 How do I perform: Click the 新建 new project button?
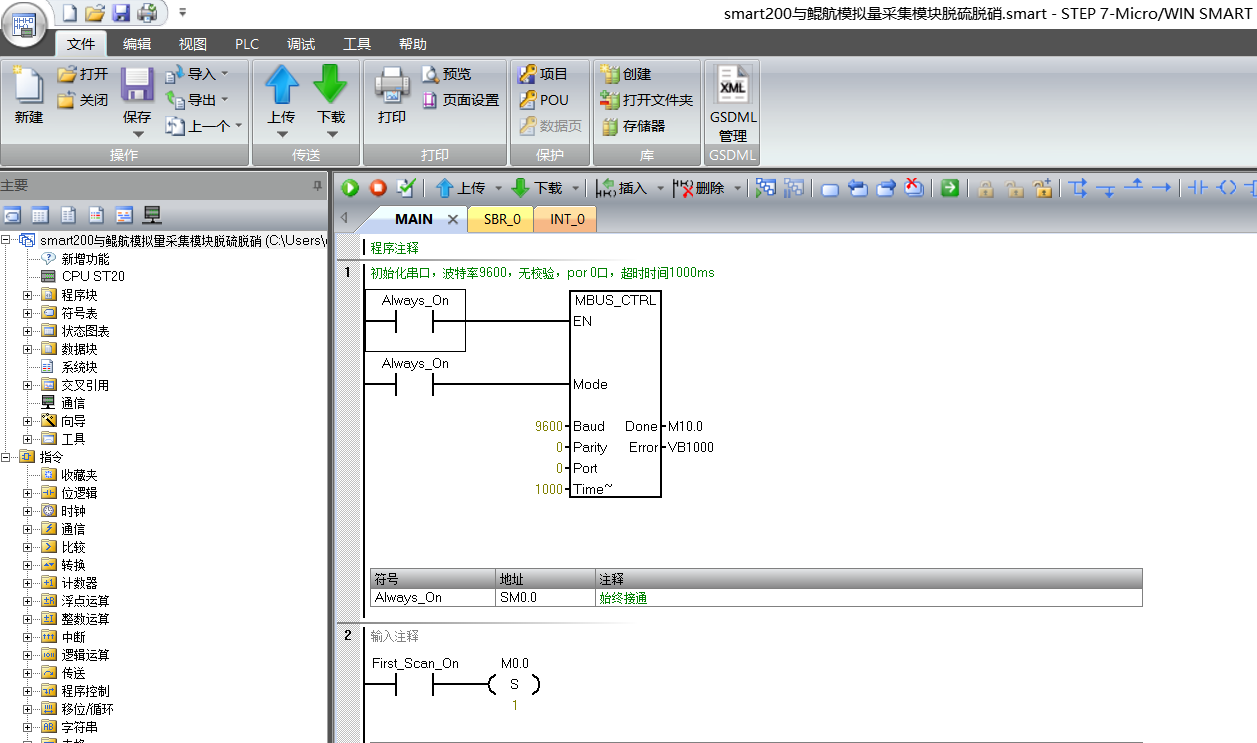[x=29, y=95]
